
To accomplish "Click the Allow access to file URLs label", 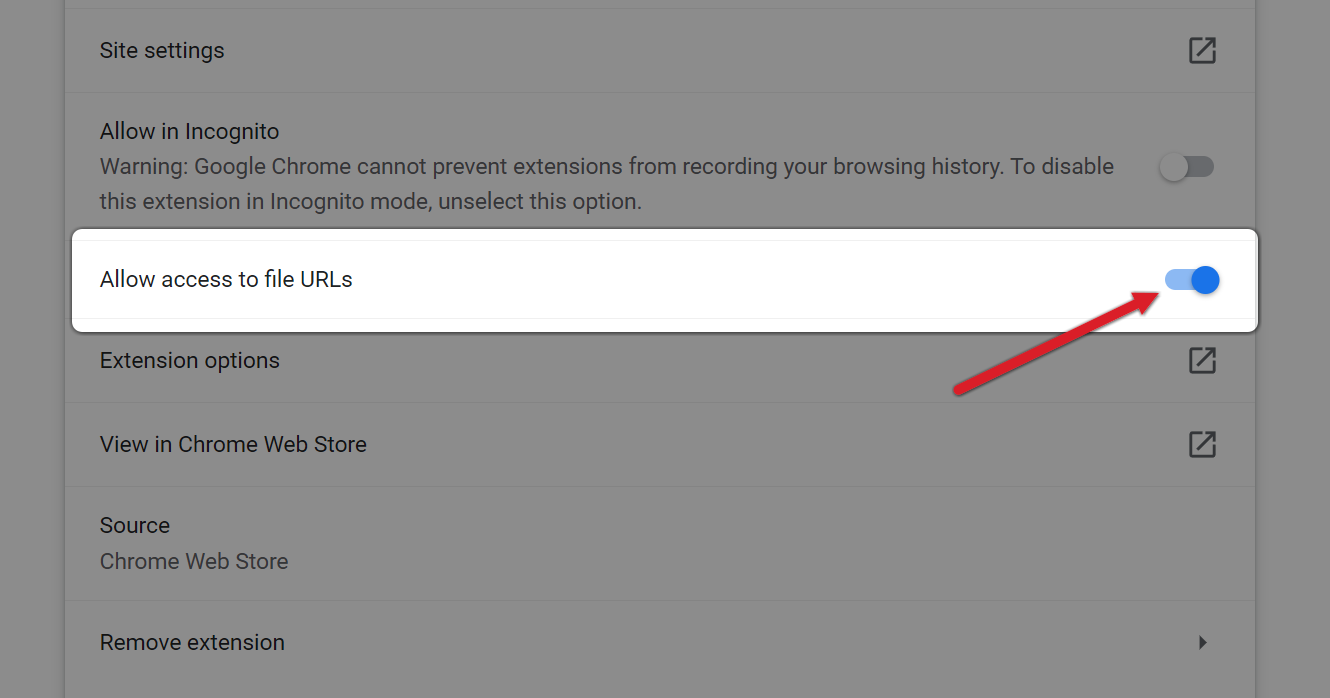I will tap(226, 280).
